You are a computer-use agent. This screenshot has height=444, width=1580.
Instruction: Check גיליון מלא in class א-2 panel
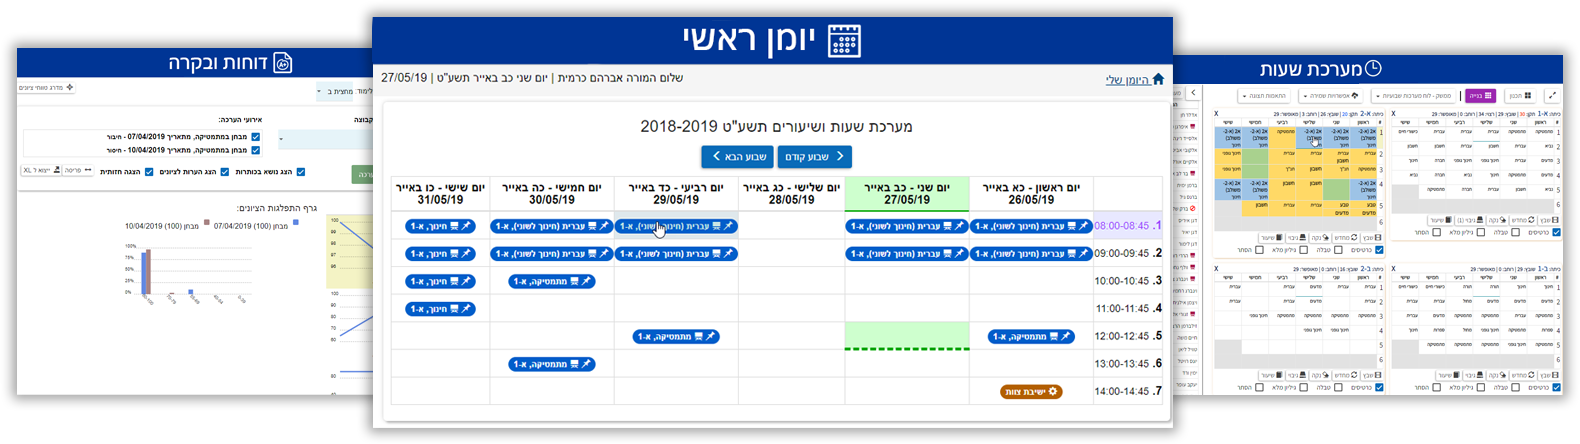(x=1304, y=249)
